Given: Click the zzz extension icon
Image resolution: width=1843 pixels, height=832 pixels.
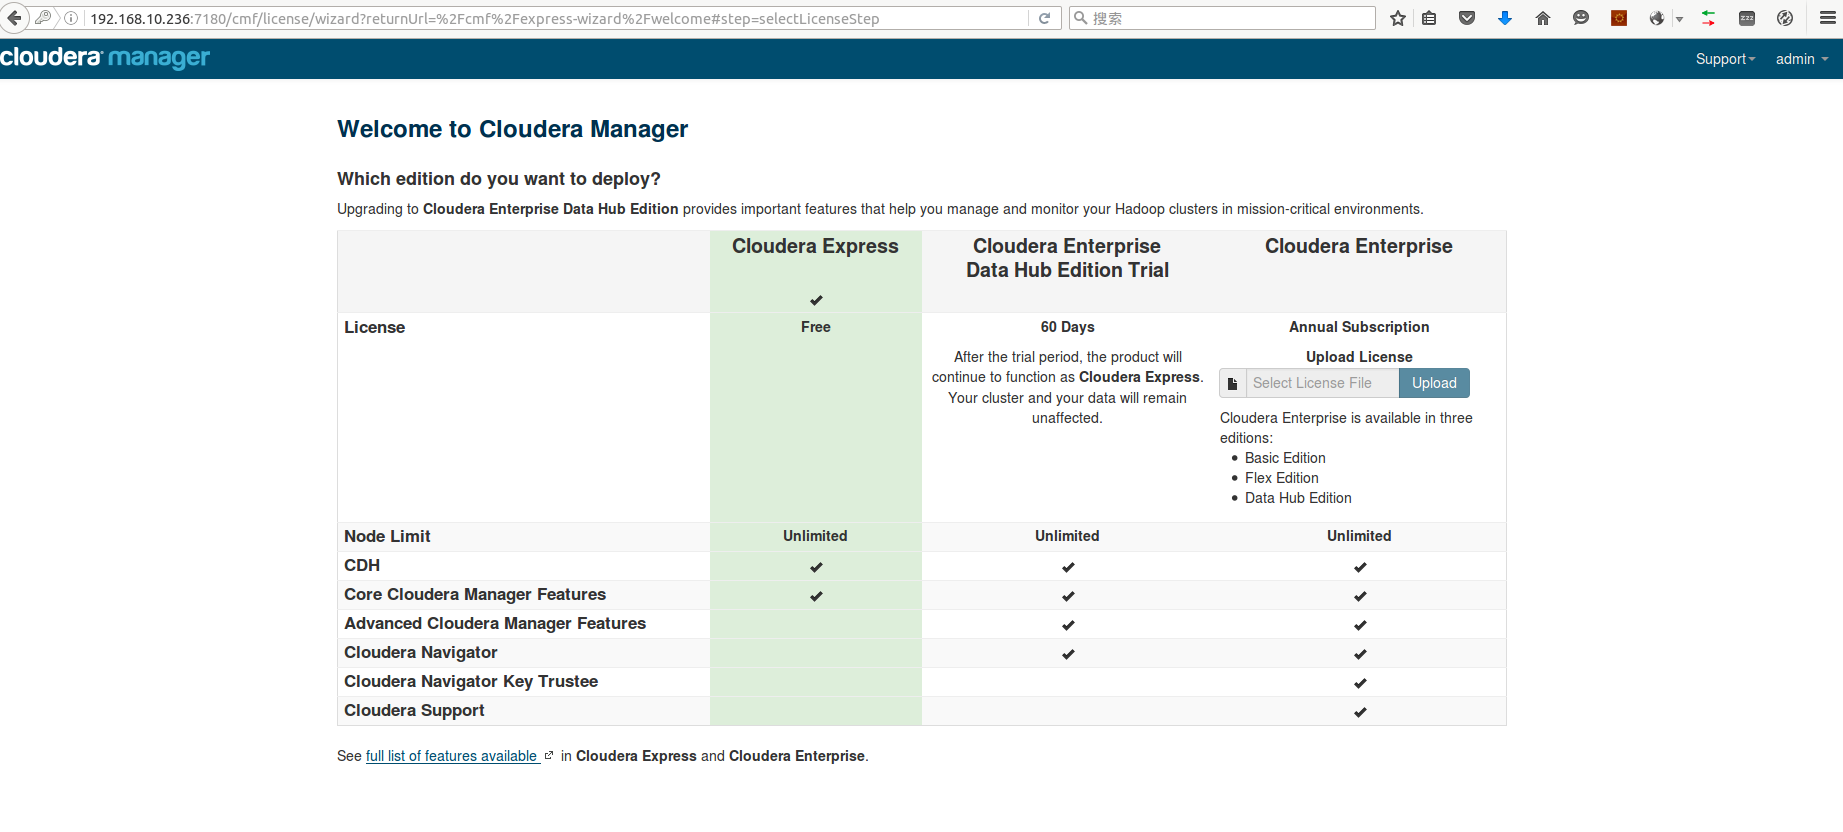Looking at the screenshot, I should [x=1747, y=18].
